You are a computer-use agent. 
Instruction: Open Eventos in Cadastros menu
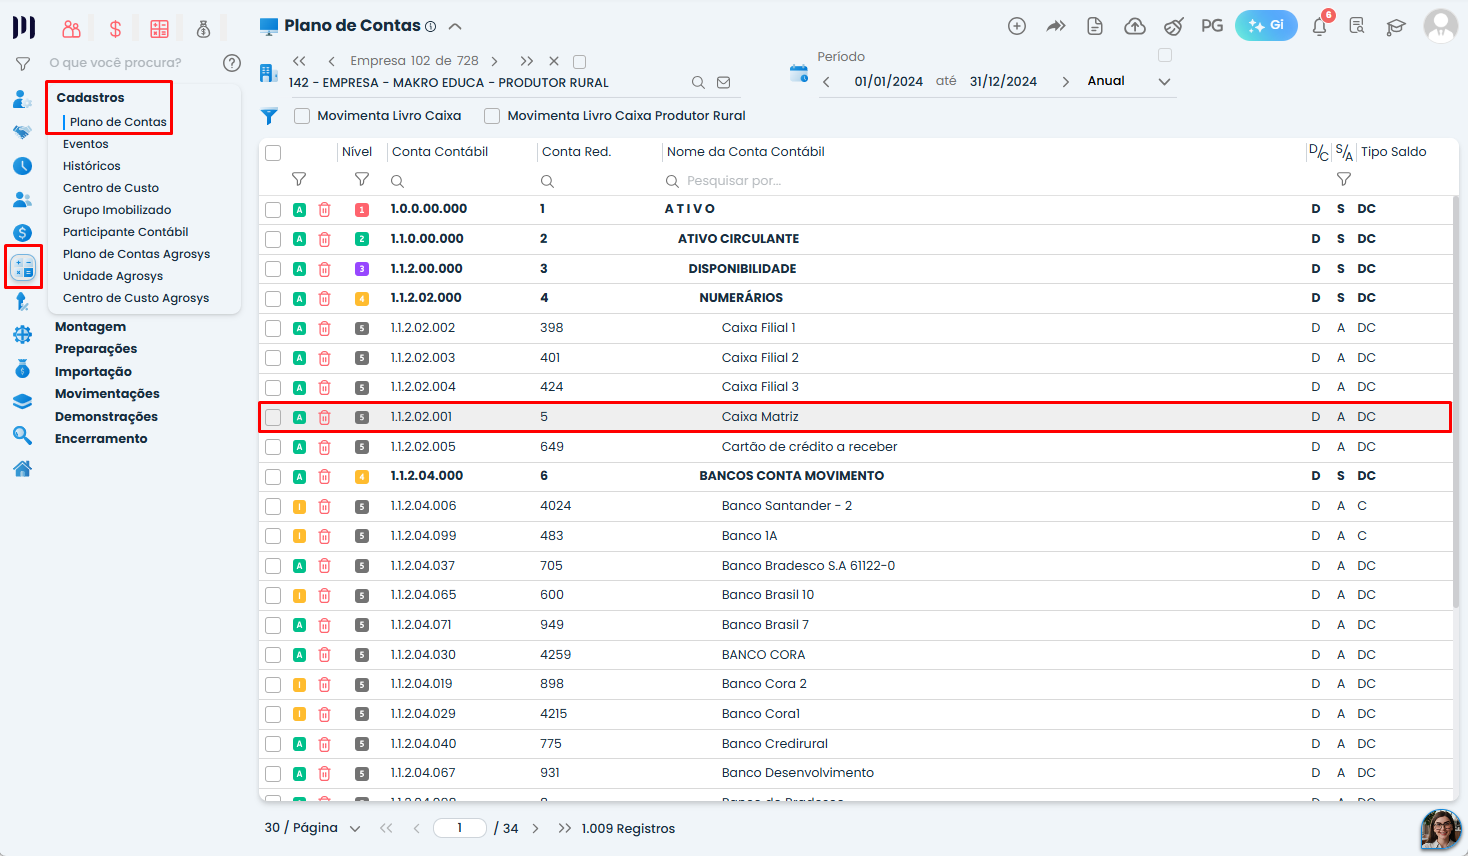pos(86,144)
